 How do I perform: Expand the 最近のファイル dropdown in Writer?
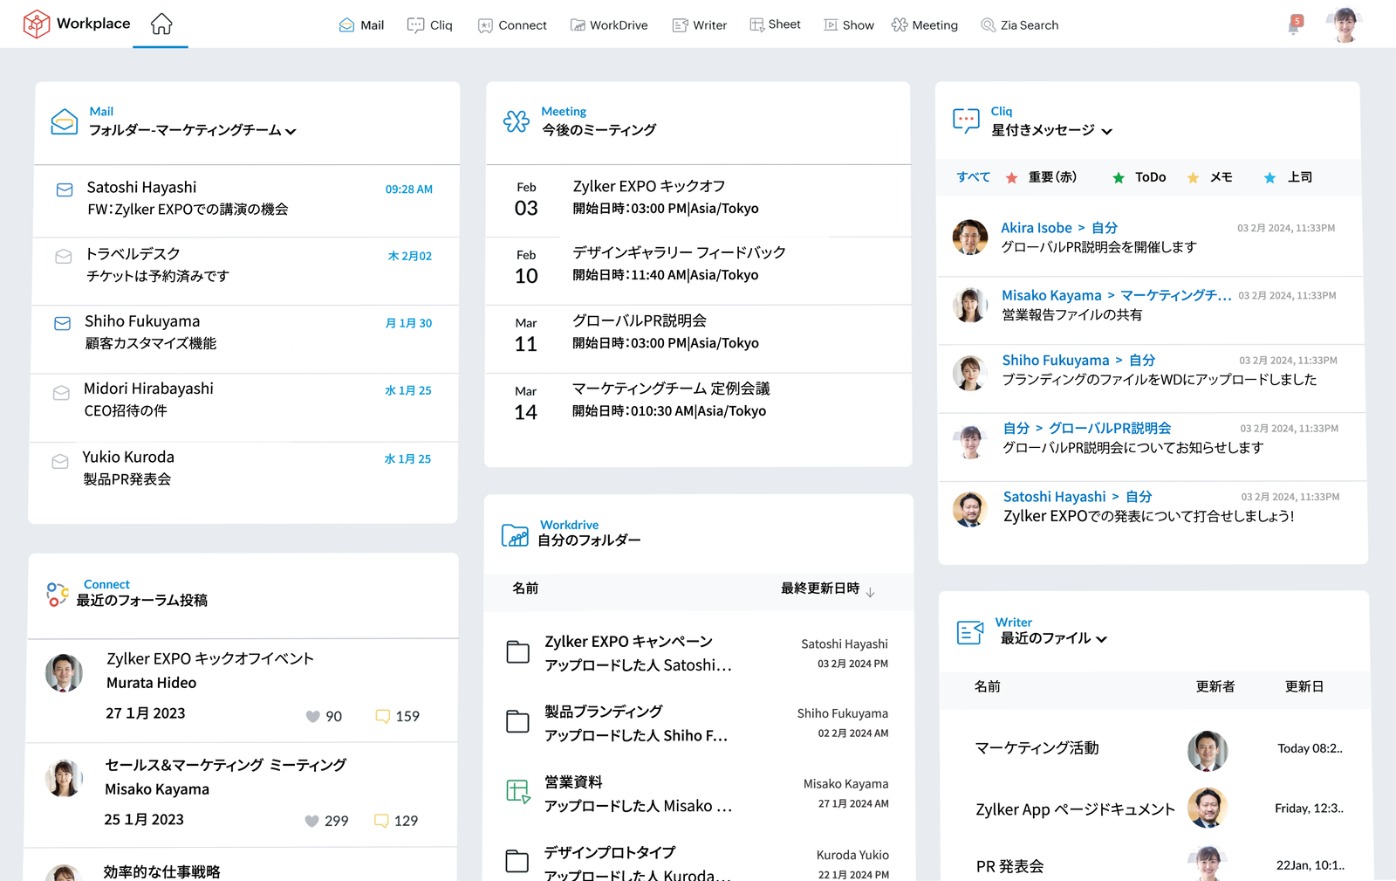pos(1101,639)
